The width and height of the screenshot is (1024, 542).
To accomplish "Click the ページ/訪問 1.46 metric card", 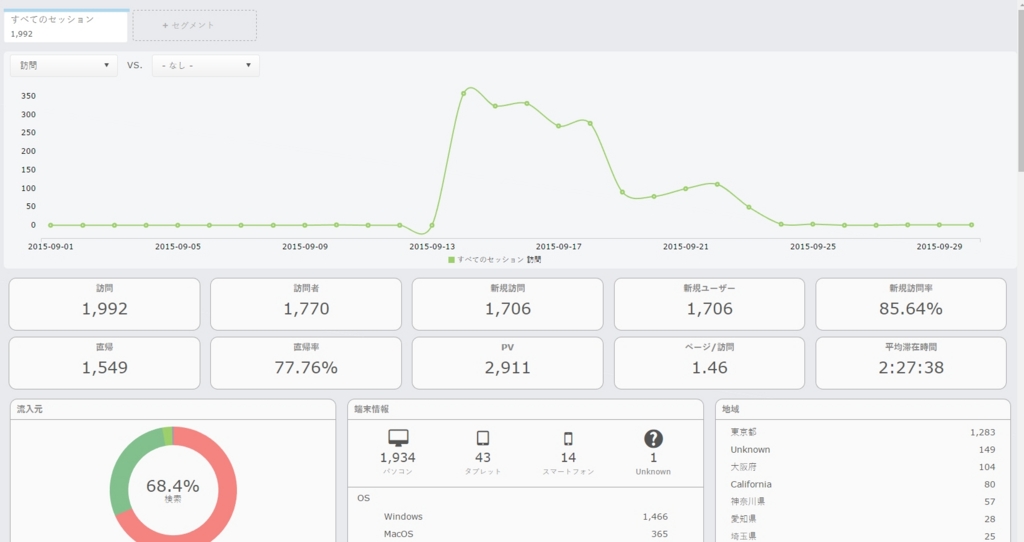I will (x=709, y=363).
